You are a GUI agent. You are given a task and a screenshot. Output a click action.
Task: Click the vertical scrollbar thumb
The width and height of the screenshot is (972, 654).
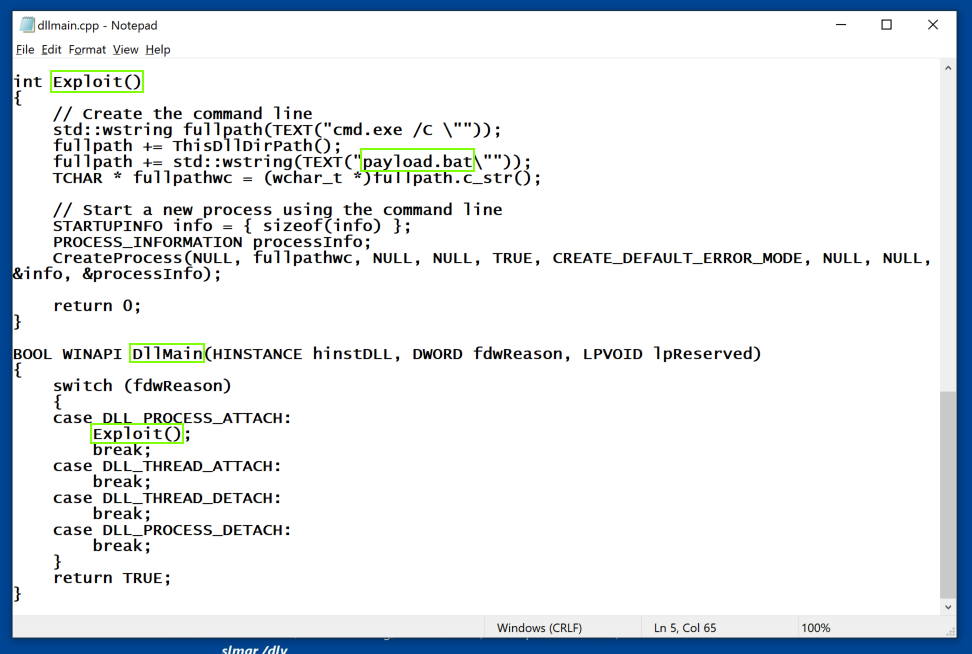(x=948, y=494)
